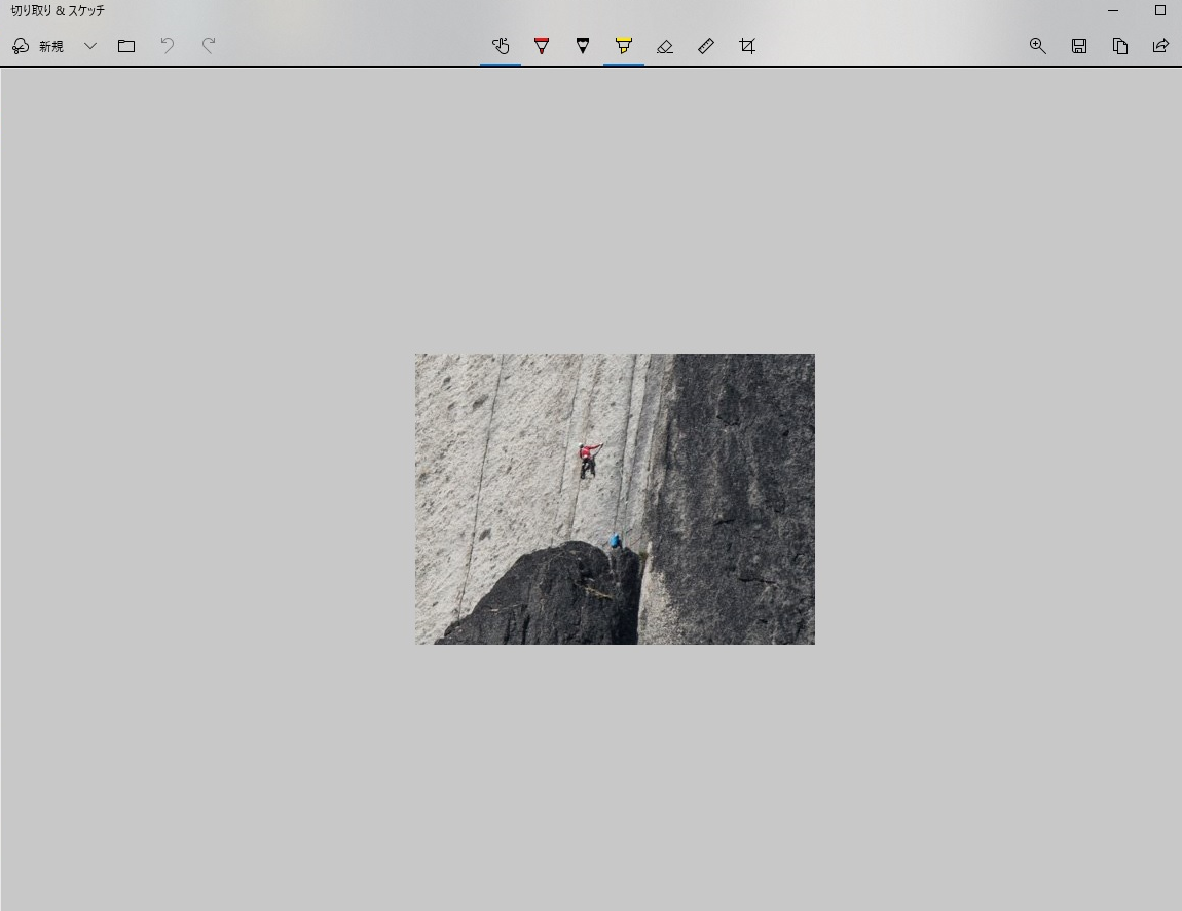Click the rock climber snip image
The image size is (1182, 911).
[614, 499]
